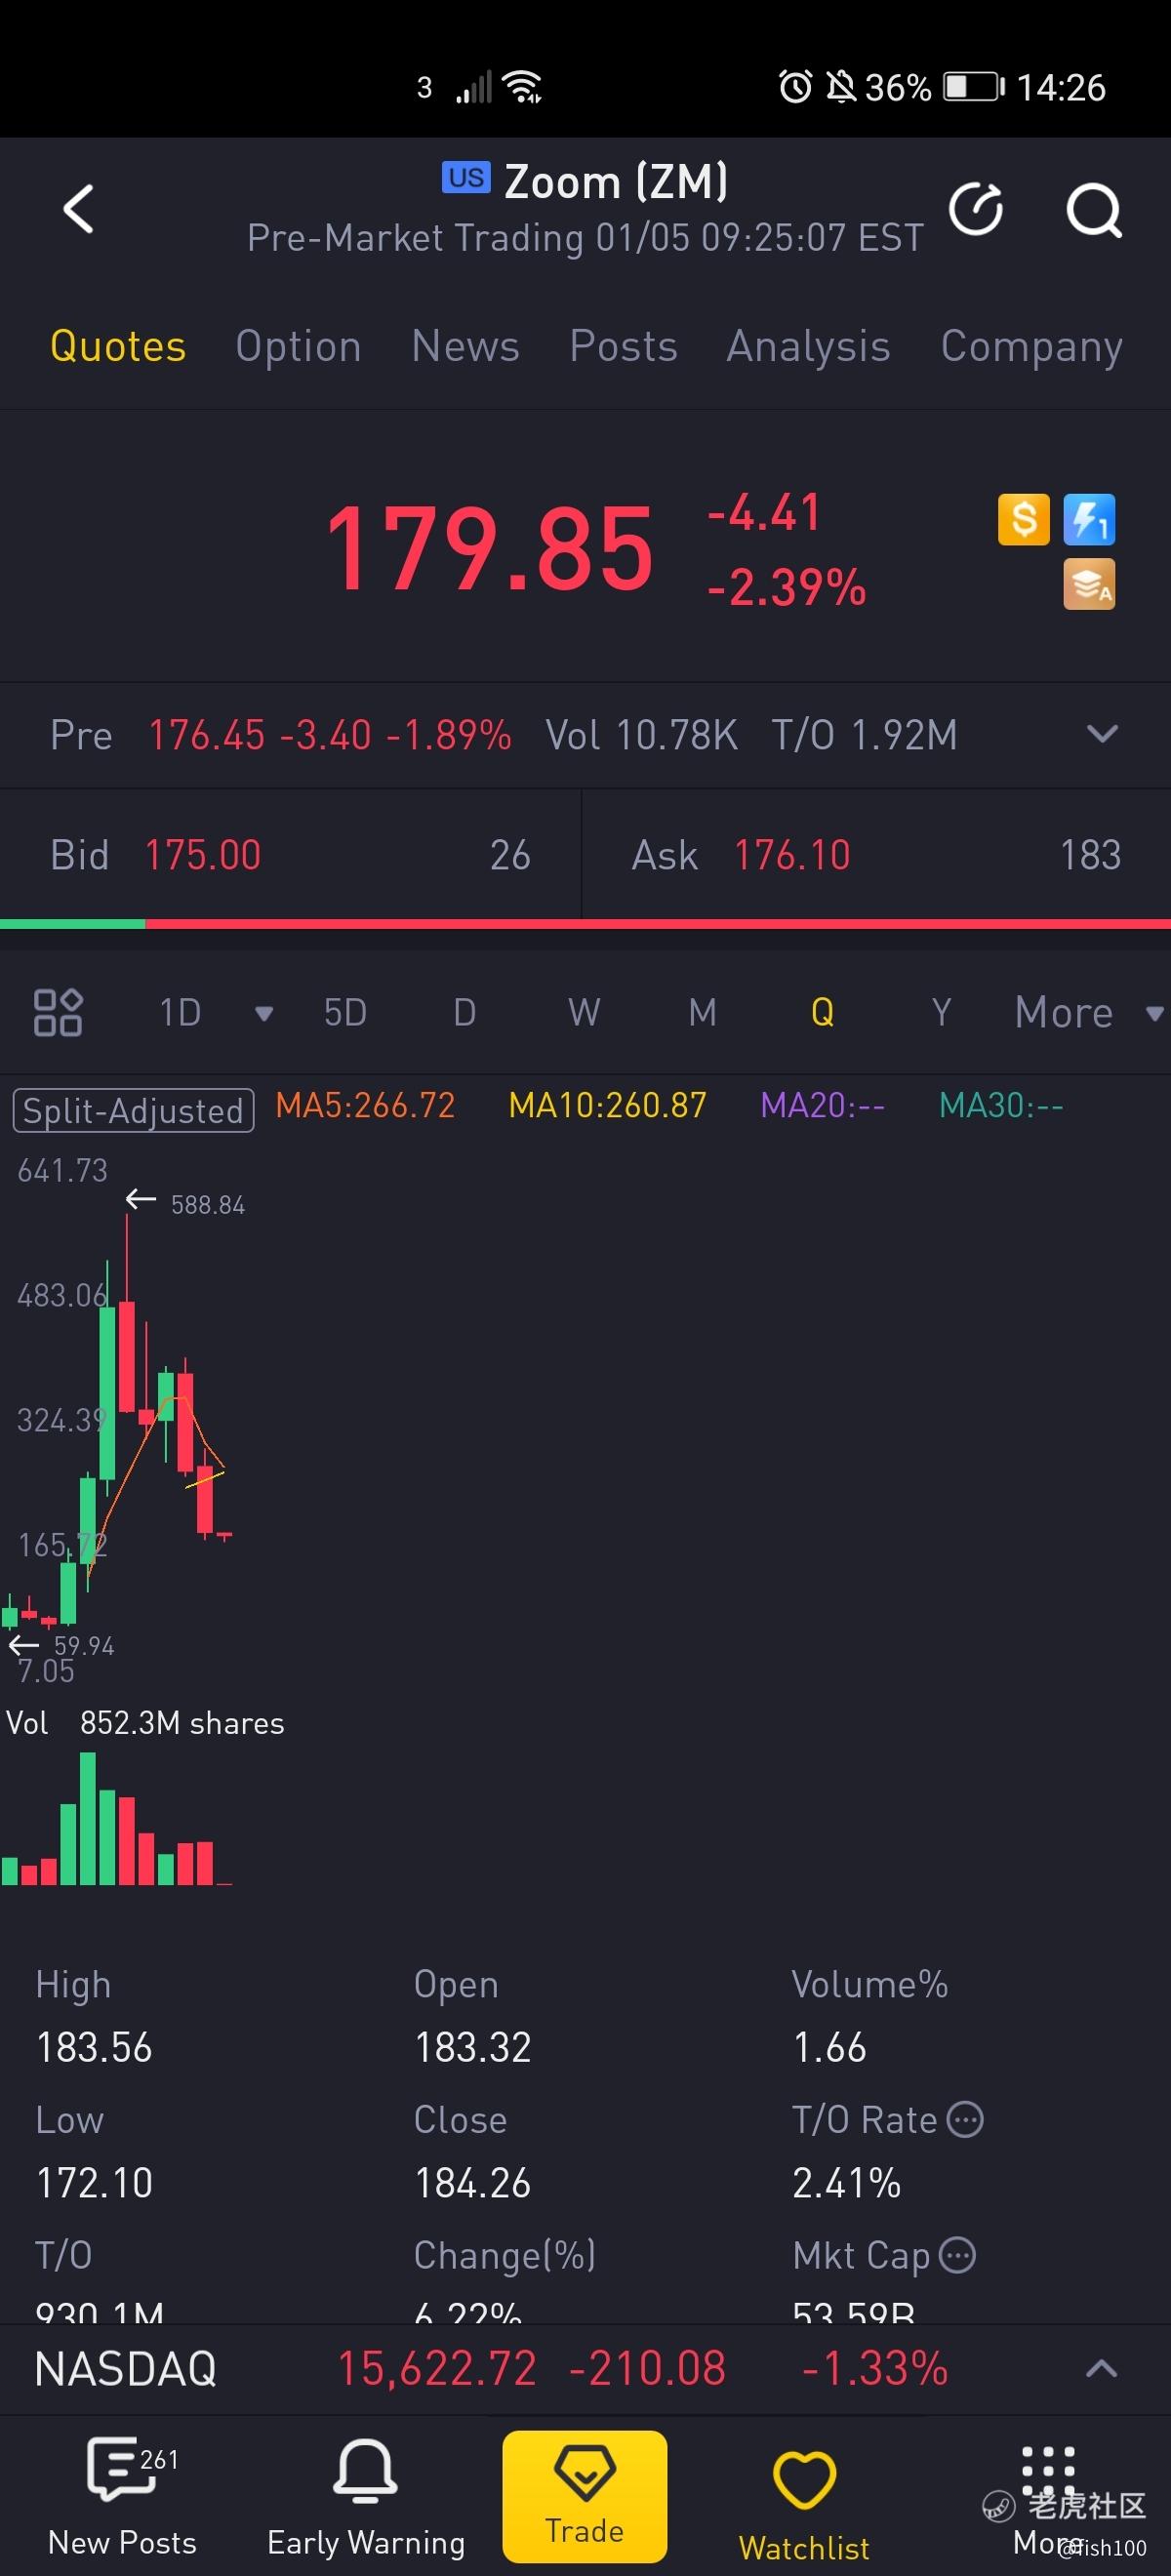Tap the Volume% 1.66 value
Viewport: 1171px width, 2576px height.
tap(829, 2047)
